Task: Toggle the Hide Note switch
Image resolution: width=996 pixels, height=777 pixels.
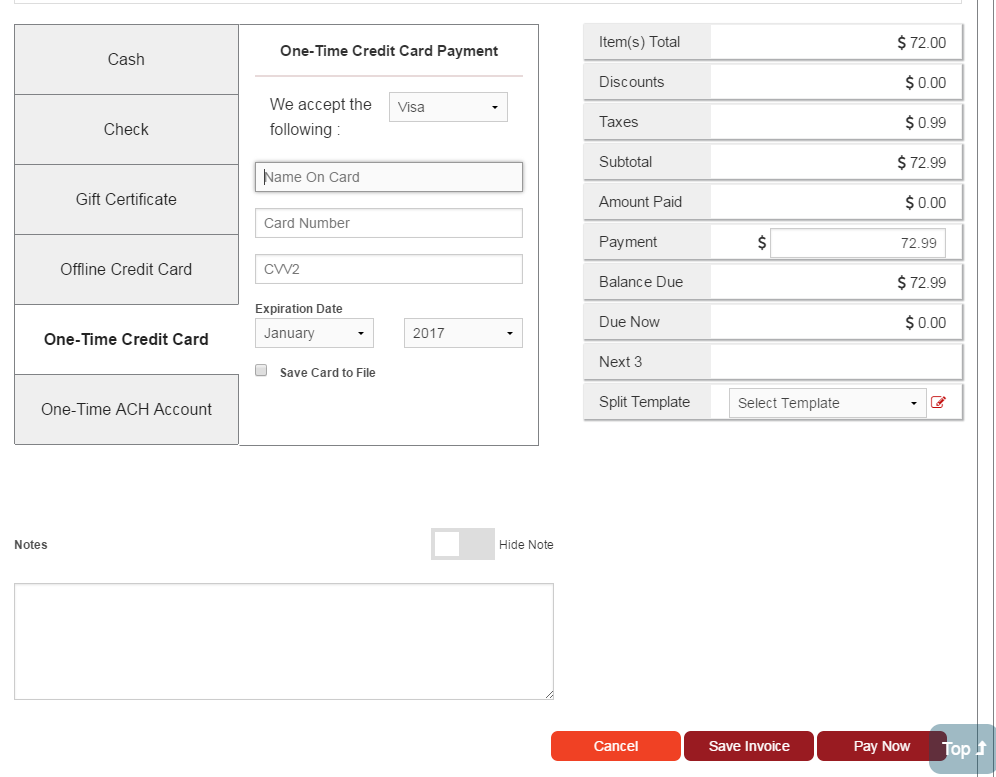Action: [x=462, y=544]
